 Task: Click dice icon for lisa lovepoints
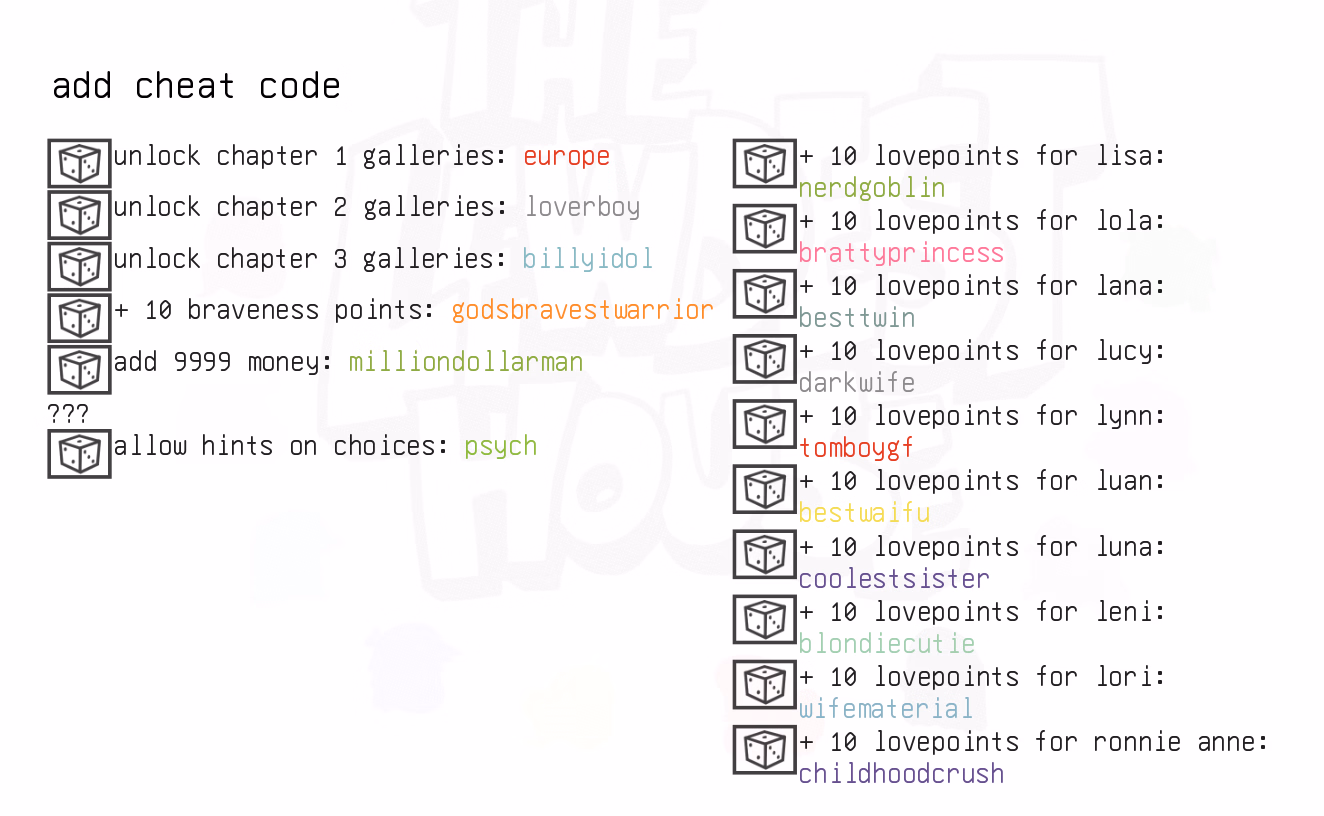pyautogui.click(x=764, y=164)
